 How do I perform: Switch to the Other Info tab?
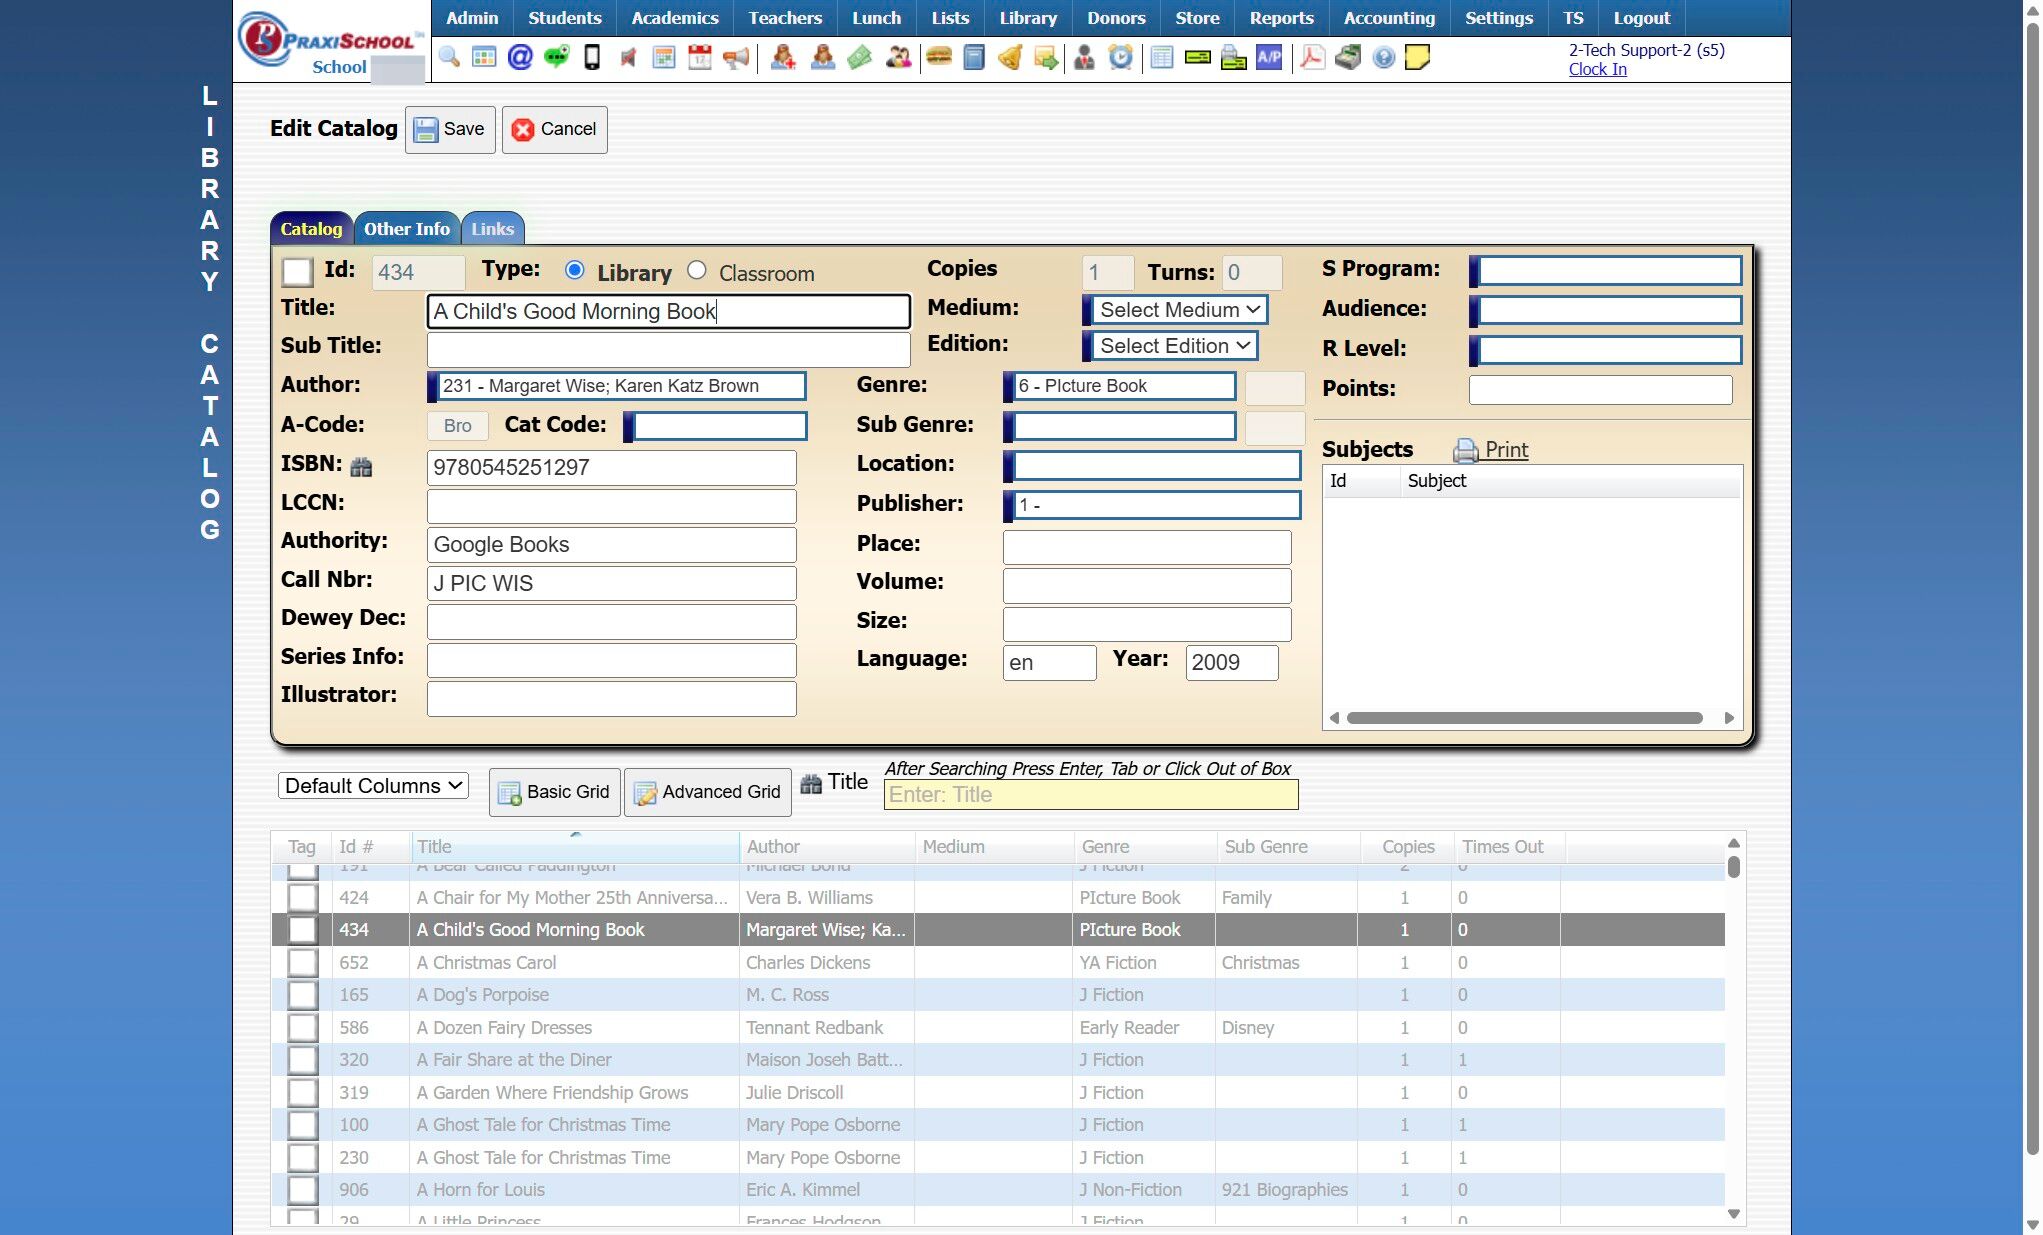406,229
